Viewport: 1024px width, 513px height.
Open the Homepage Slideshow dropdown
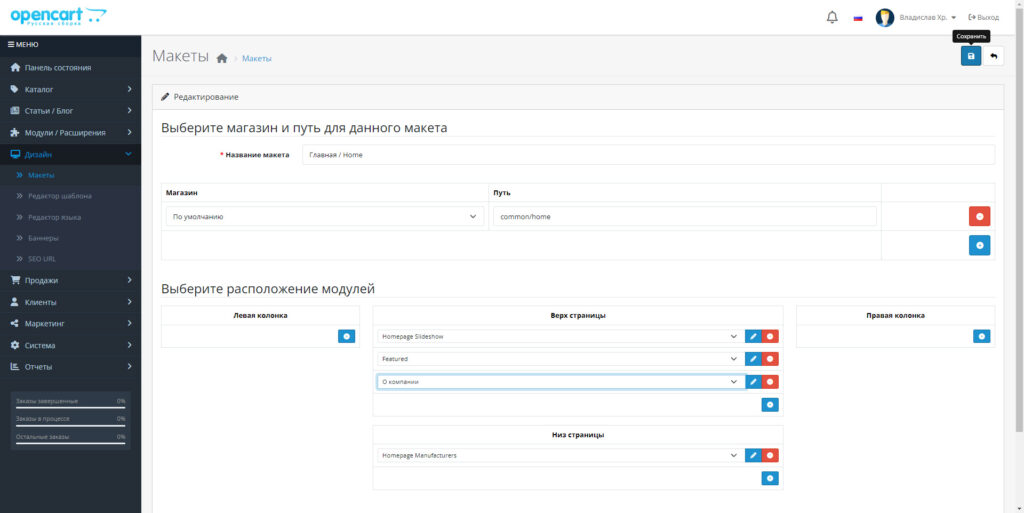click(x=560, y=336)
